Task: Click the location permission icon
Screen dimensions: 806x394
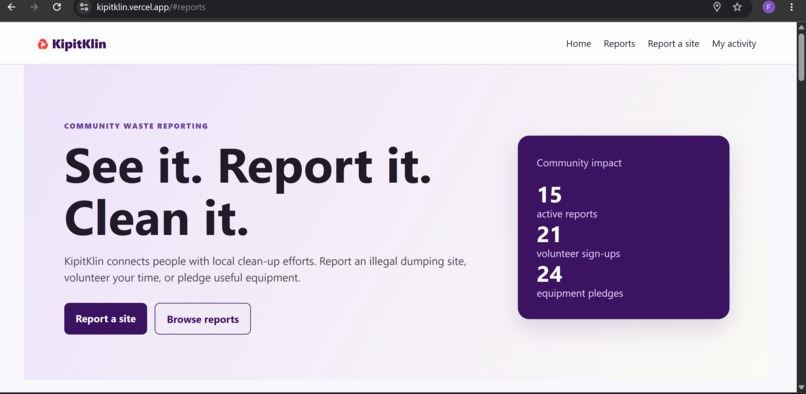Action: [x=717, y=7]
